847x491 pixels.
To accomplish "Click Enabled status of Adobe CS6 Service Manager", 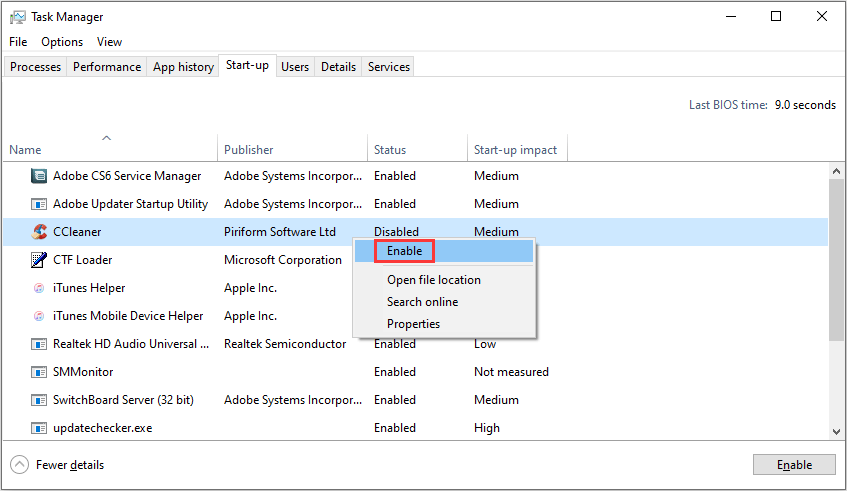I will [x=395, y=176].
